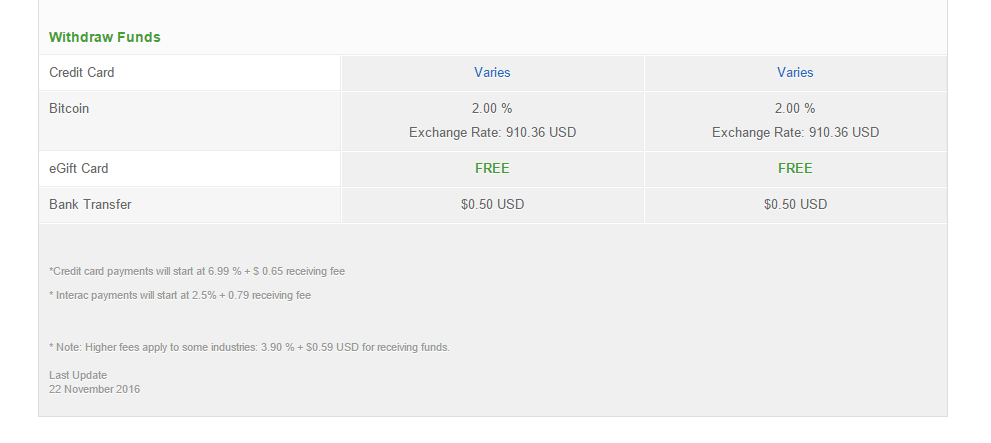Click first Exchange Rate 910.36 USD text
Viewport: 991px width, 443px height.
coord(492,133)
